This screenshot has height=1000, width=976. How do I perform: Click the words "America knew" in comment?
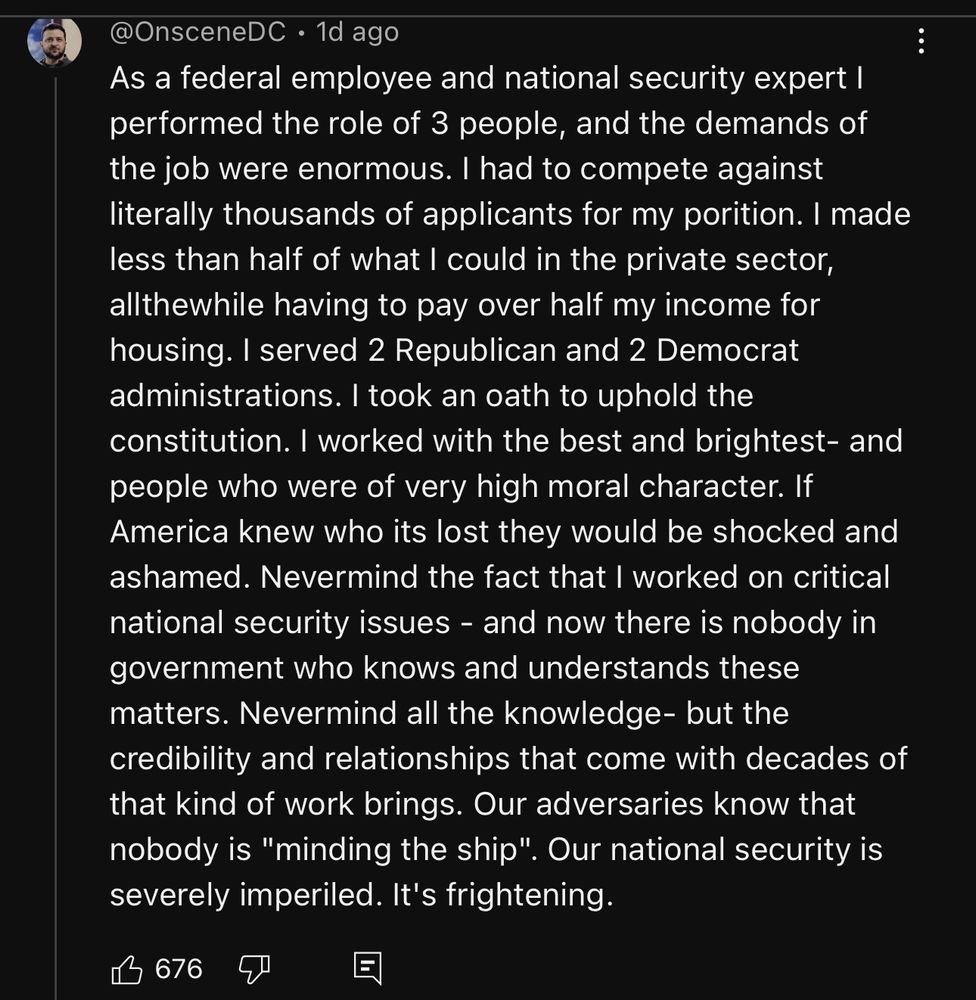pyautogui.click(x=212, y=532)
